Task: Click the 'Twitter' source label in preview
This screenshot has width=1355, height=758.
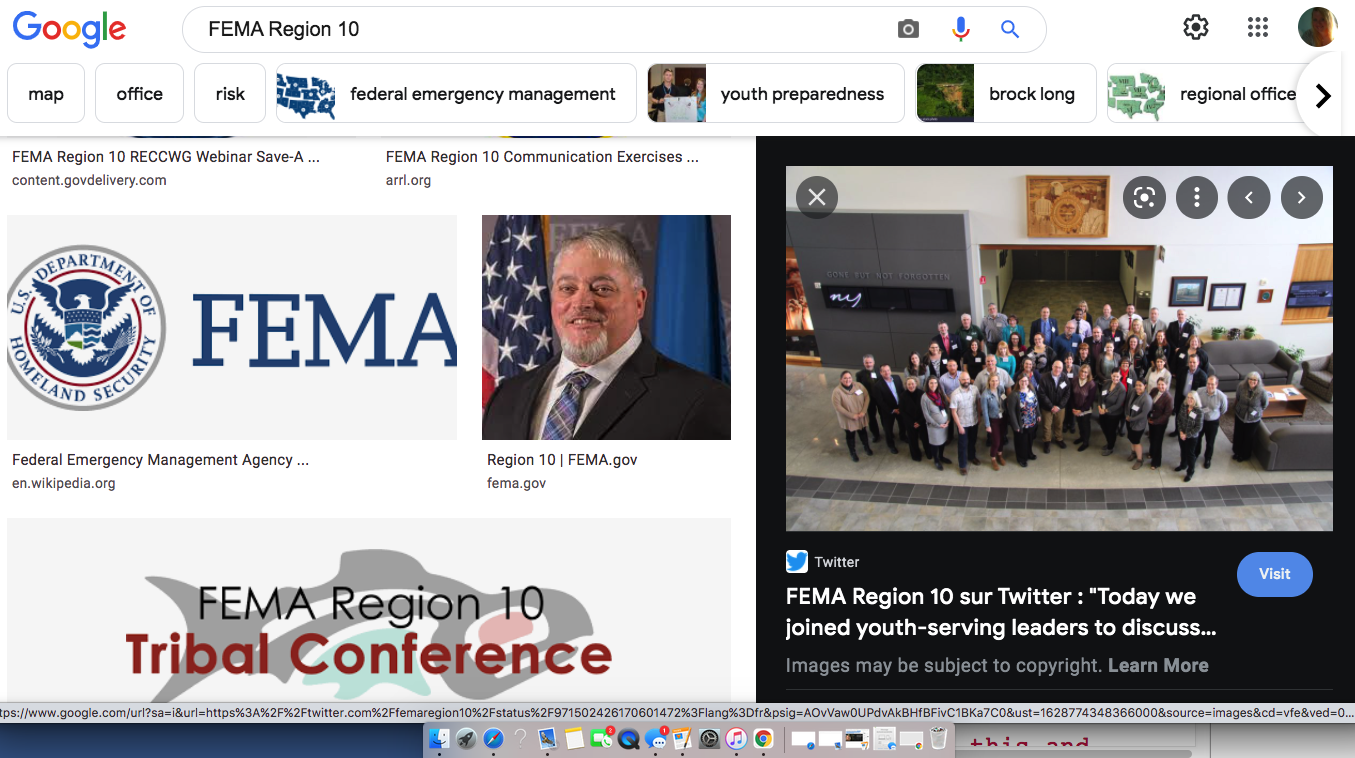Action: 837,562
